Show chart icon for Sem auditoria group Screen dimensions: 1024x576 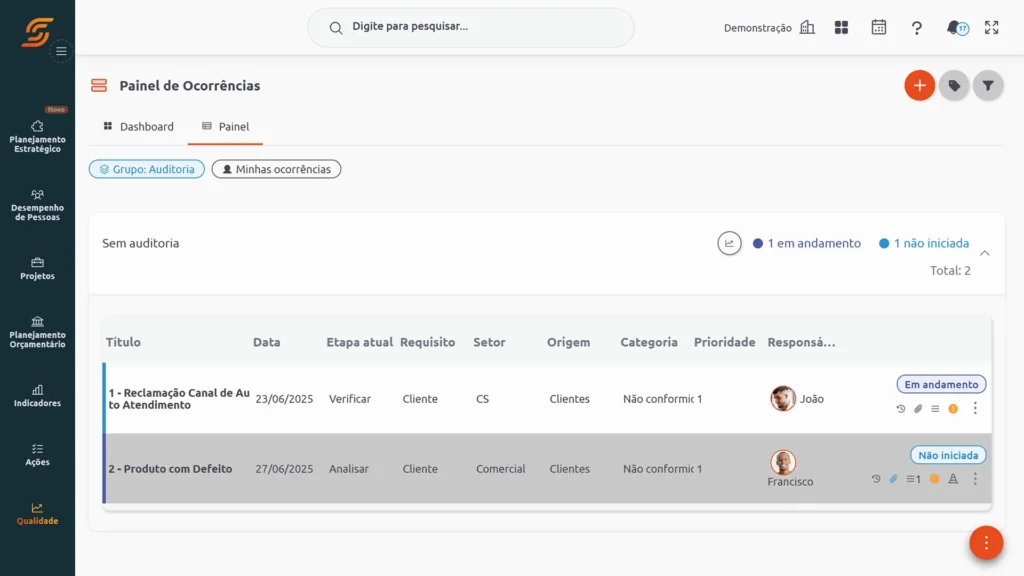coord(729,243)
